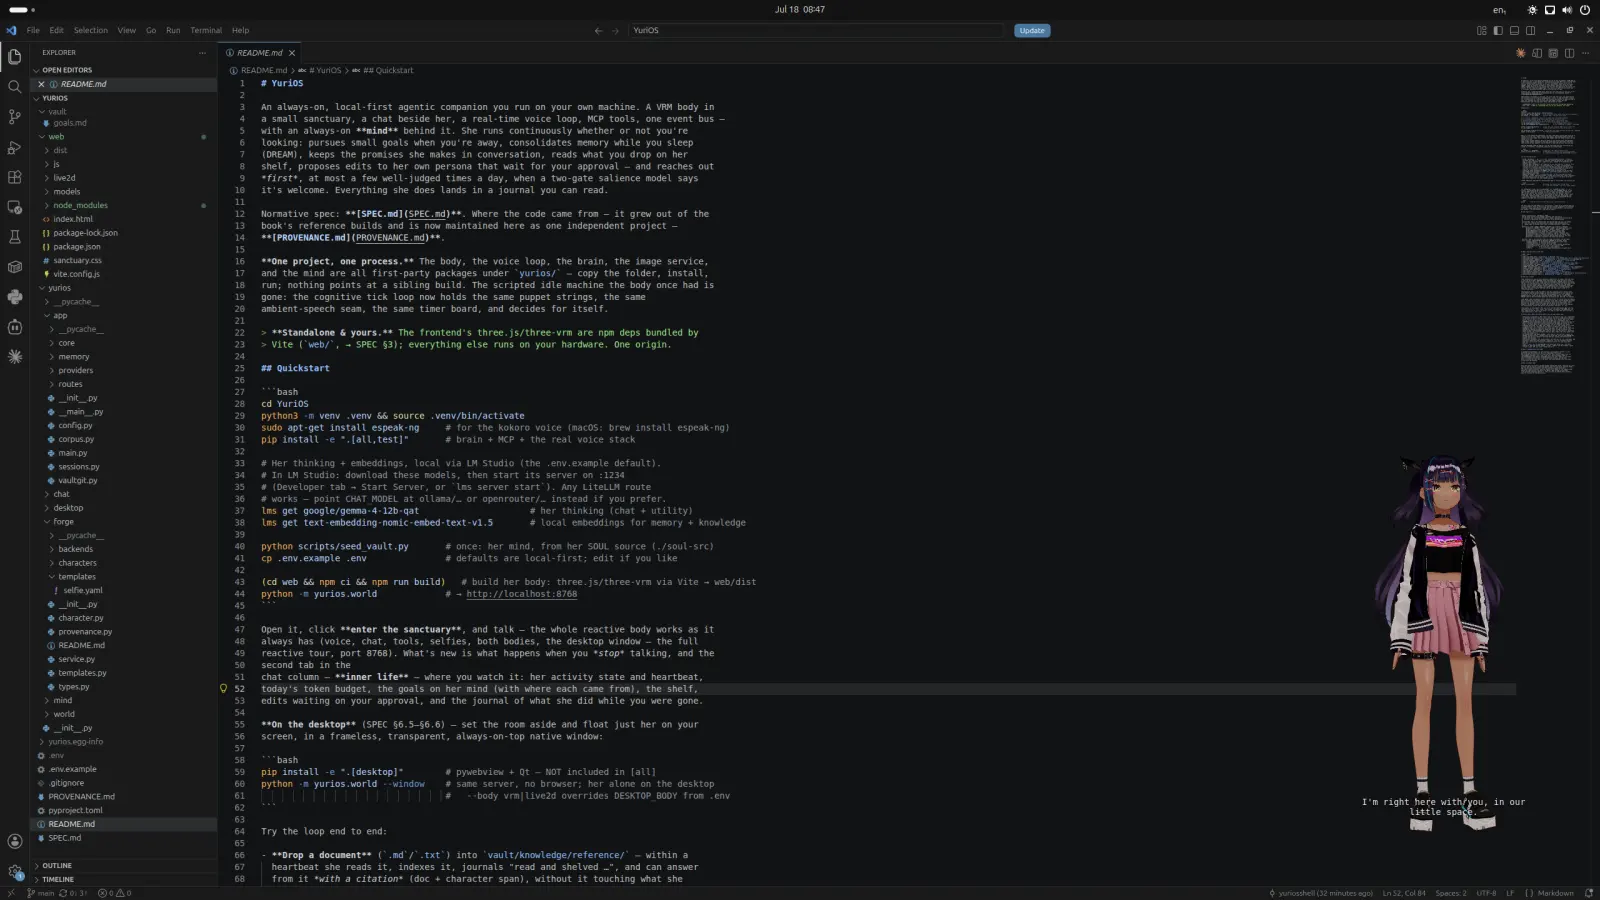Click Spaces: 2 indentation setting
Viewport: 1600px width, 900px height.
click(x=1450, y=893)
